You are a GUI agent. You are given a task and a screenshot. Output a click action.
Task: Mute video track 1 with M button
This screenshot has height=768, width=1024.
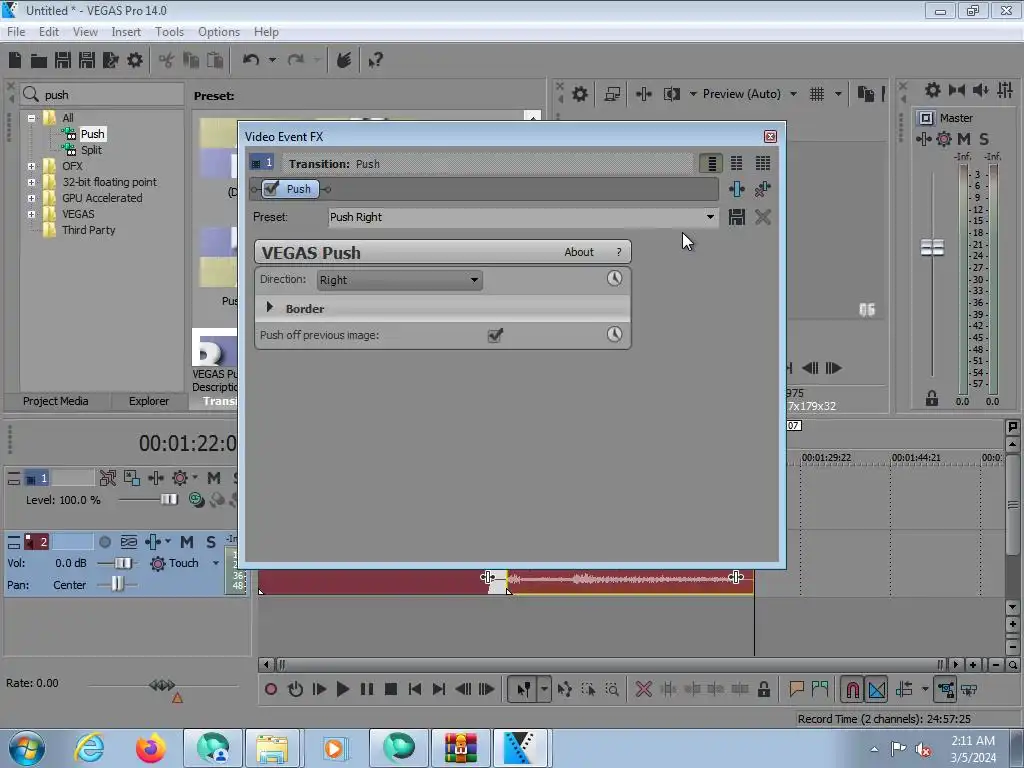click(214, 478)
